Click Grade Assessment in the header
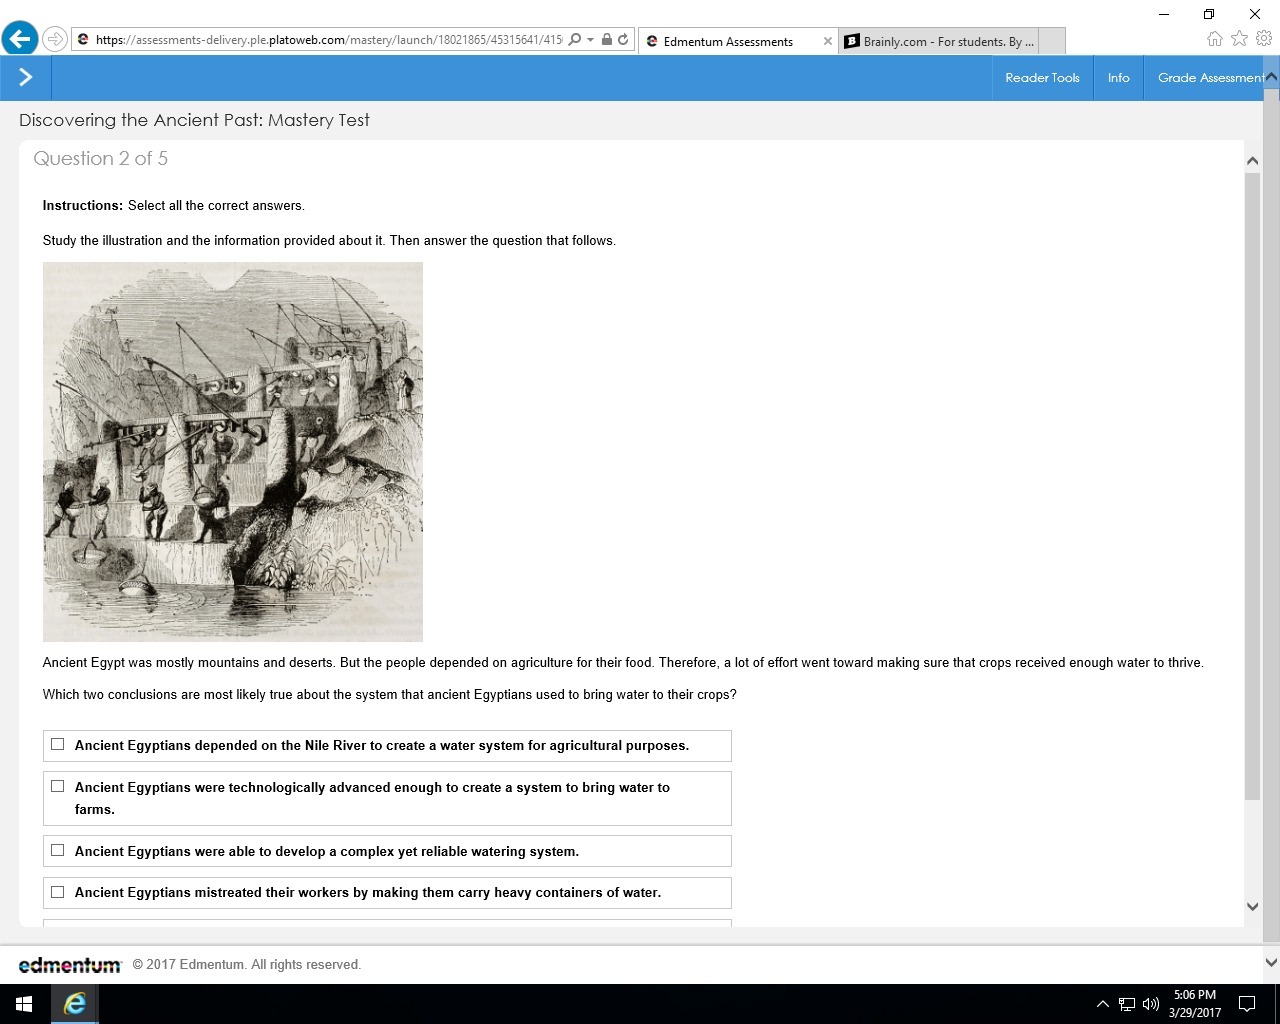 [x=1210, y=78]
